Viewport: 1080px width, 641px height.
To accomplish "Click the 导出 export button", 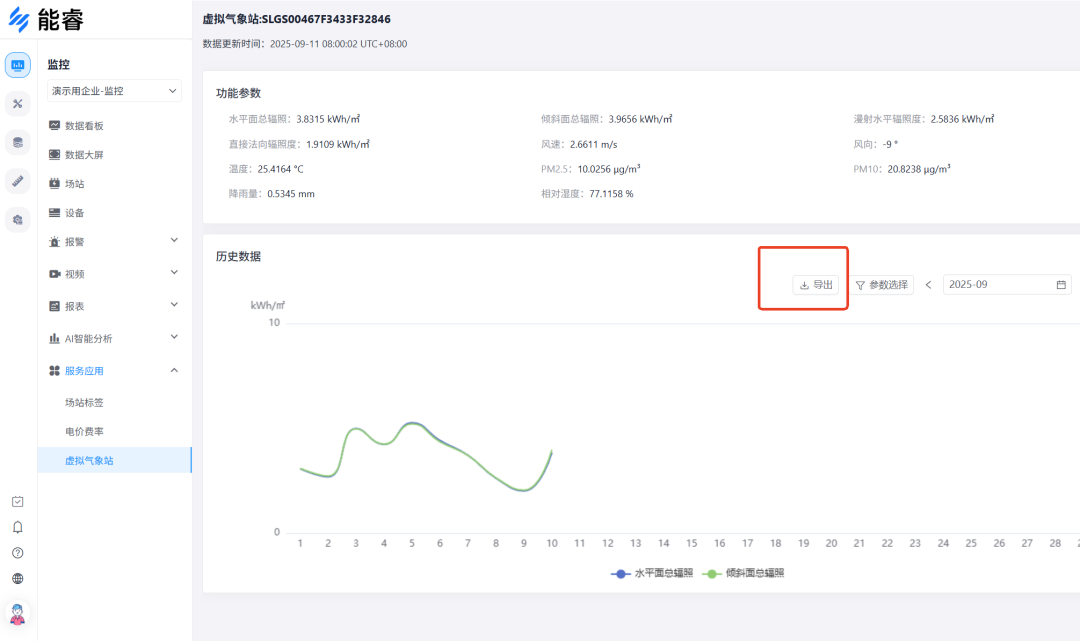I will coord(816,285).
